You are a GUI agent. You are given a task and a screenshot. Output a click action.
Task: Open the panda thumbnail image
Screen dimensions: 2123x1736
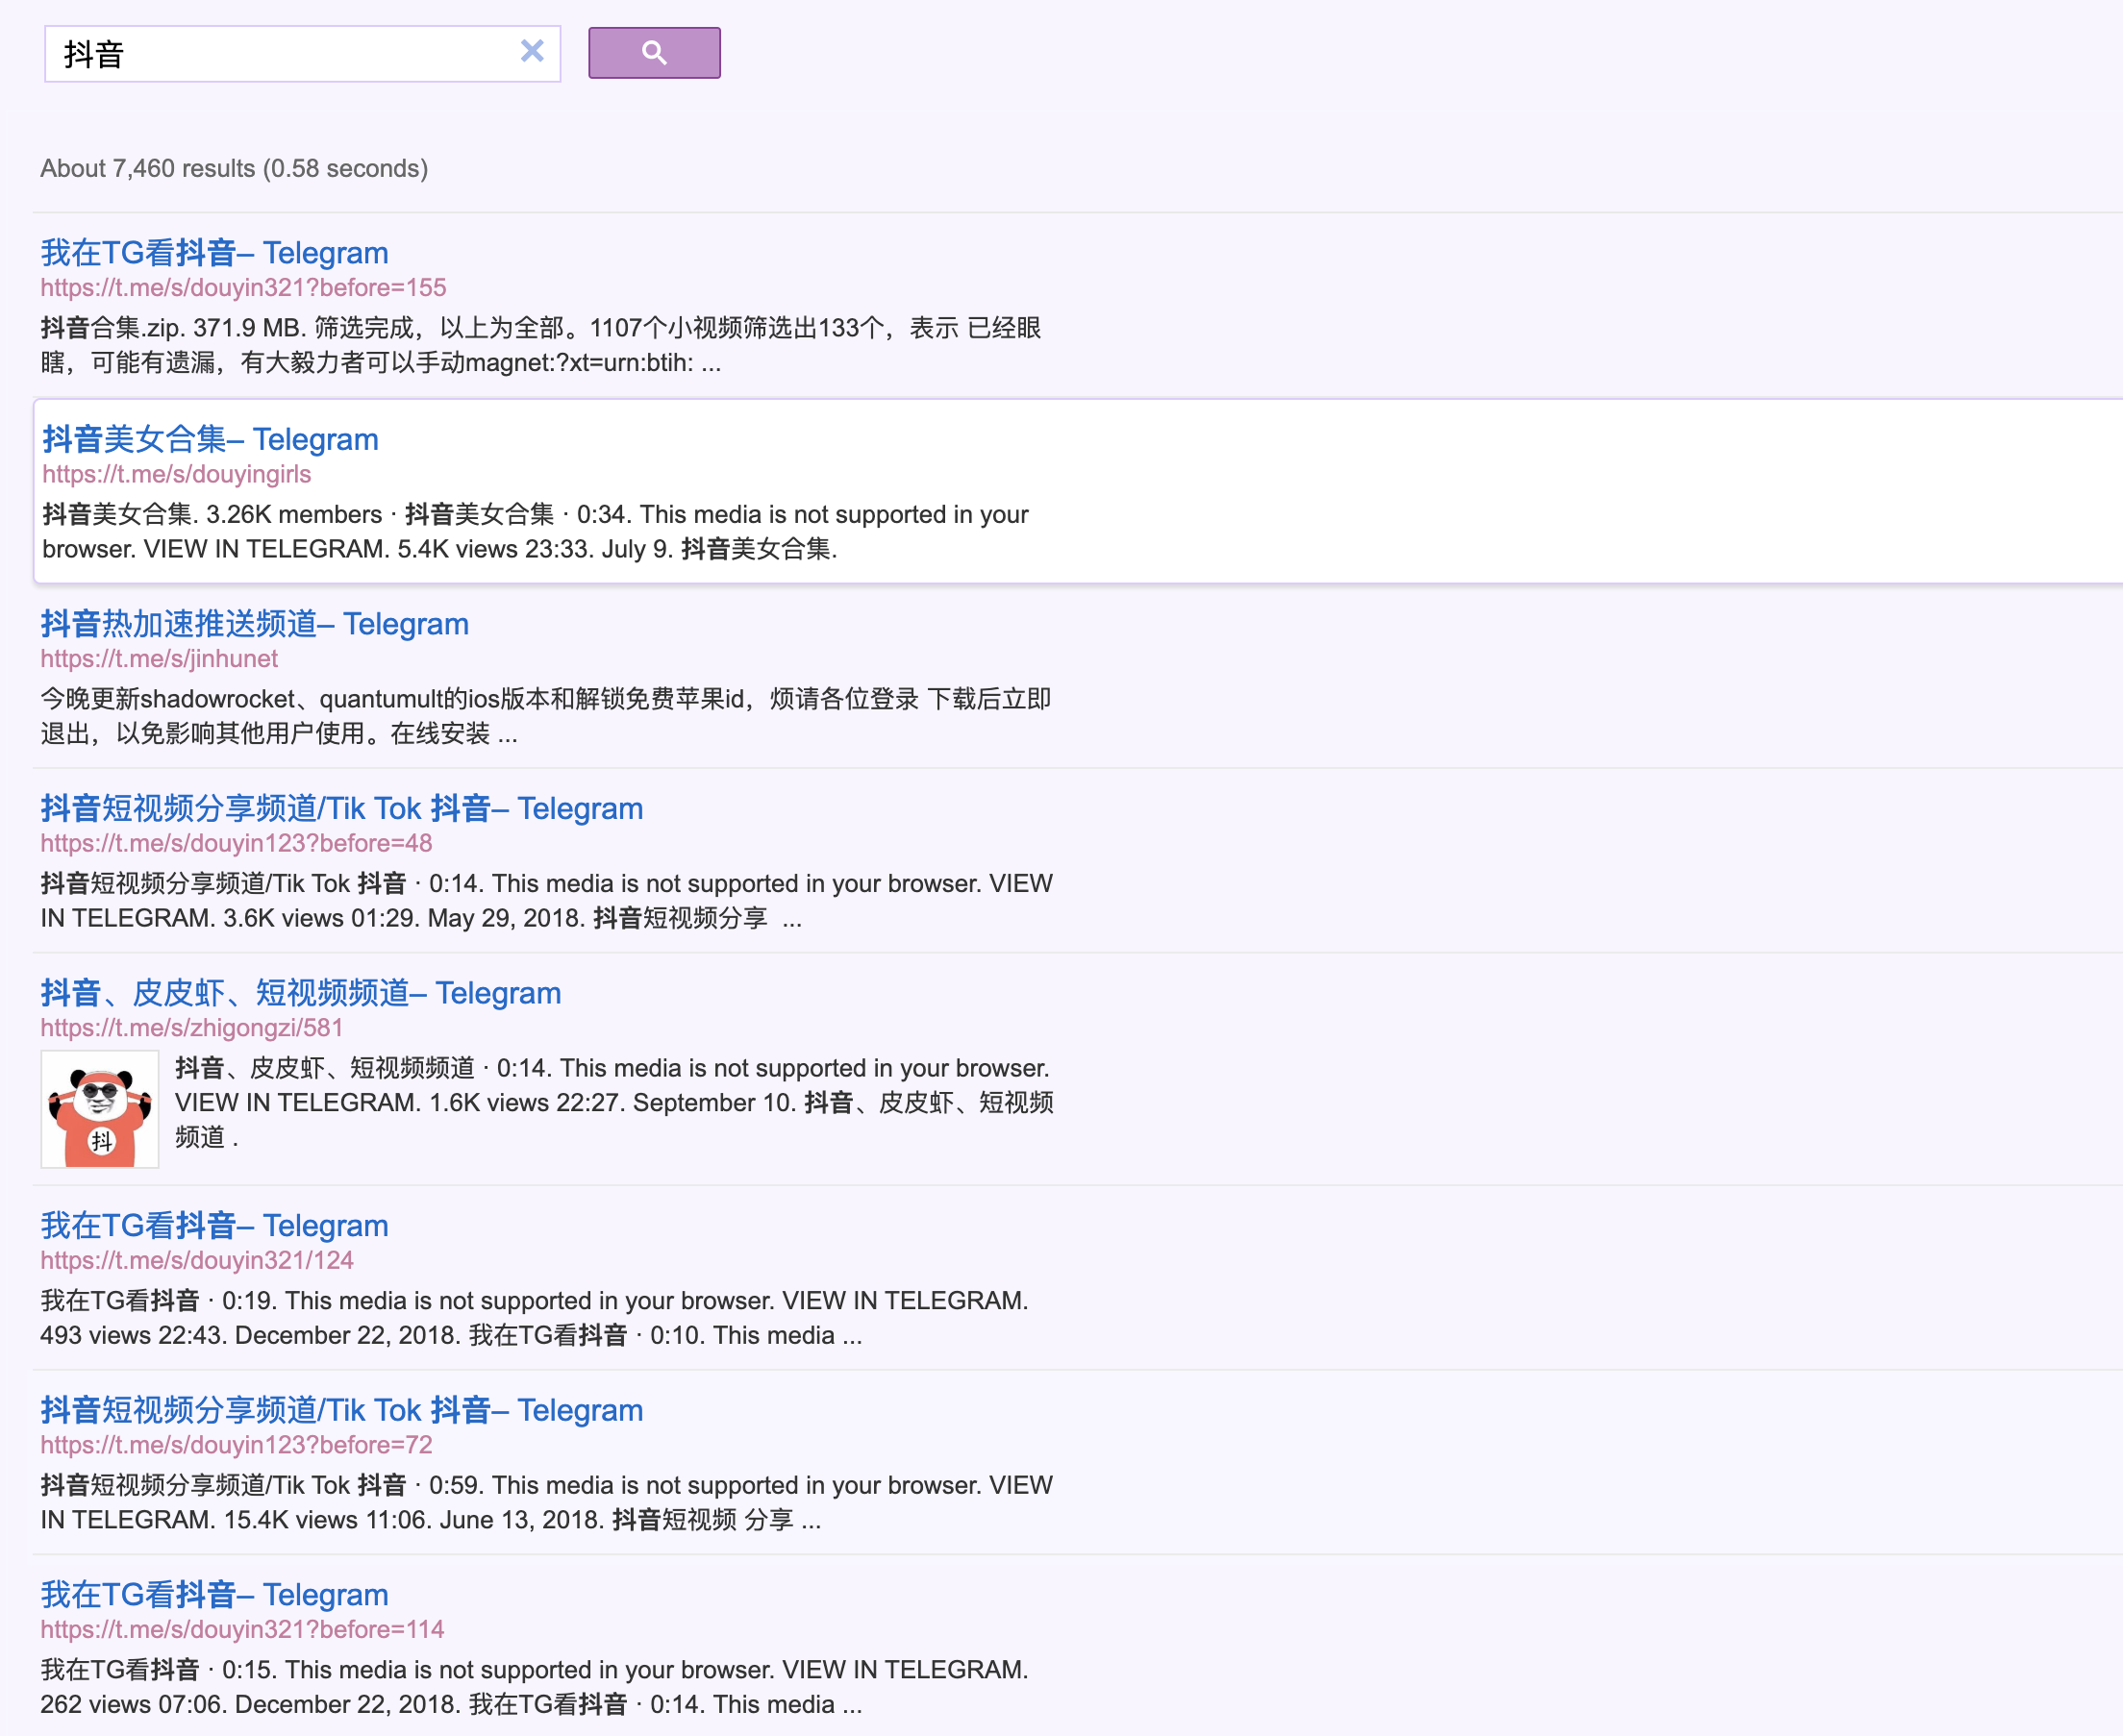(100, 1108)
